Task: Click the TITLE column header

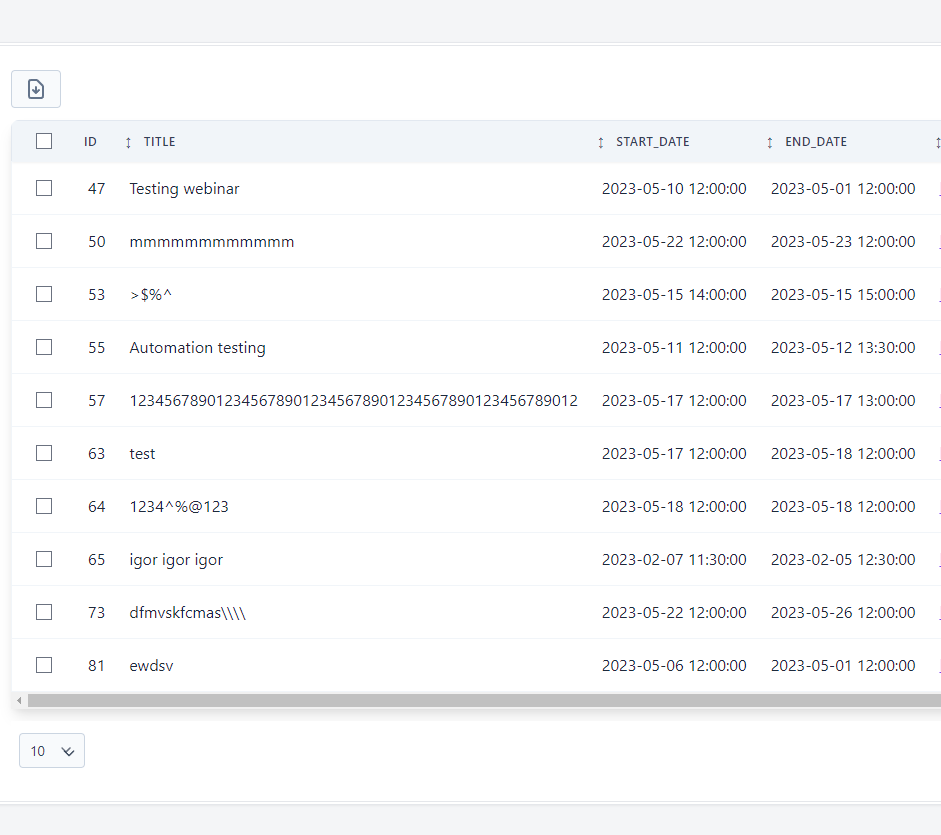Action: point(159,142)
